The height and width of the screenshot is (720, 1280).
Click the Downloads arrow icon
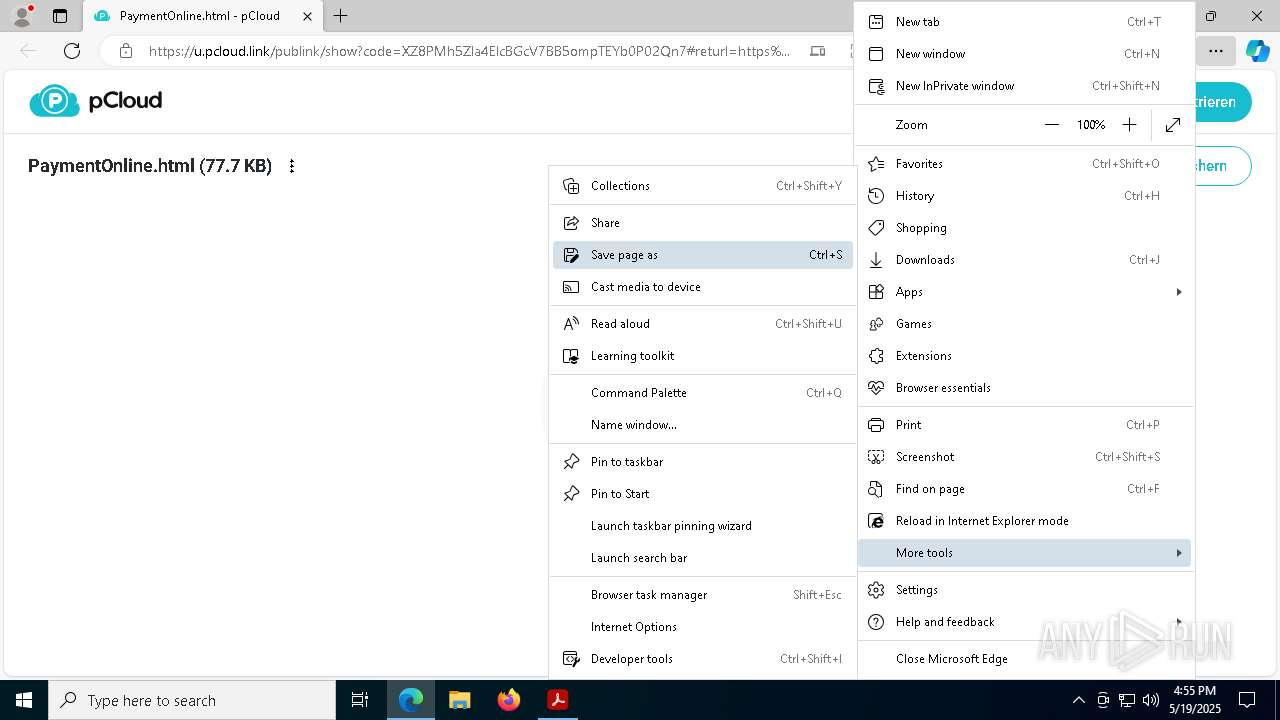(x=876, y=260)
